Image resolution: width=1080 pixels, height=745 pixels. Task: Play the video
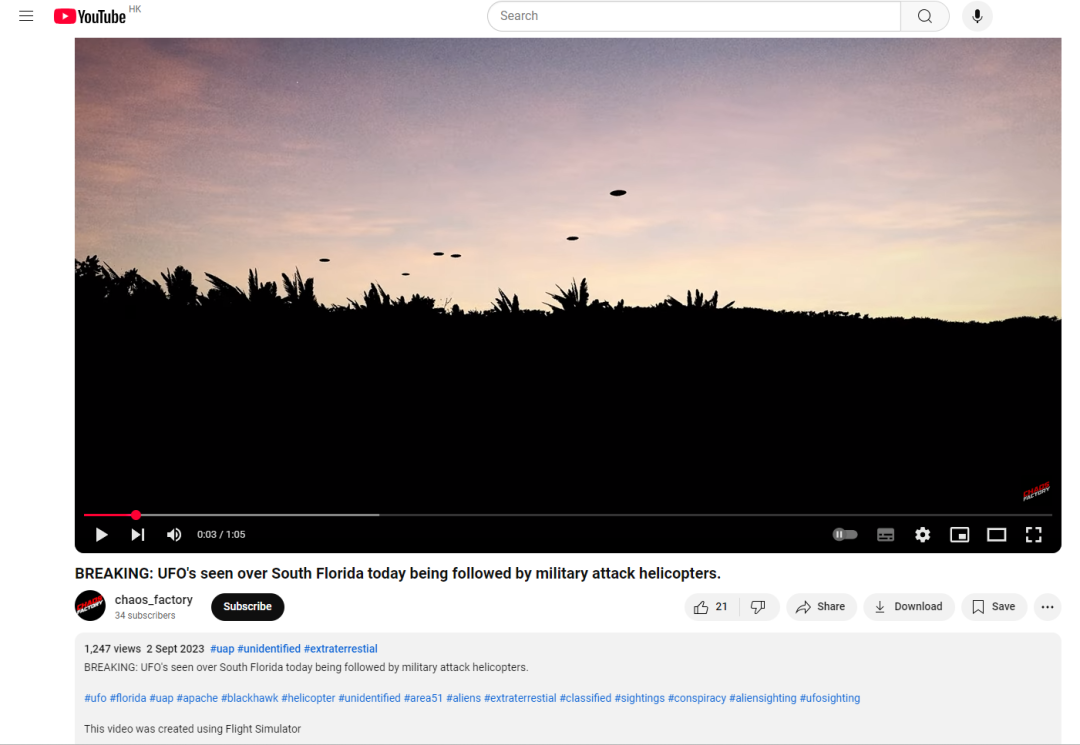click(x=101, y=535)
